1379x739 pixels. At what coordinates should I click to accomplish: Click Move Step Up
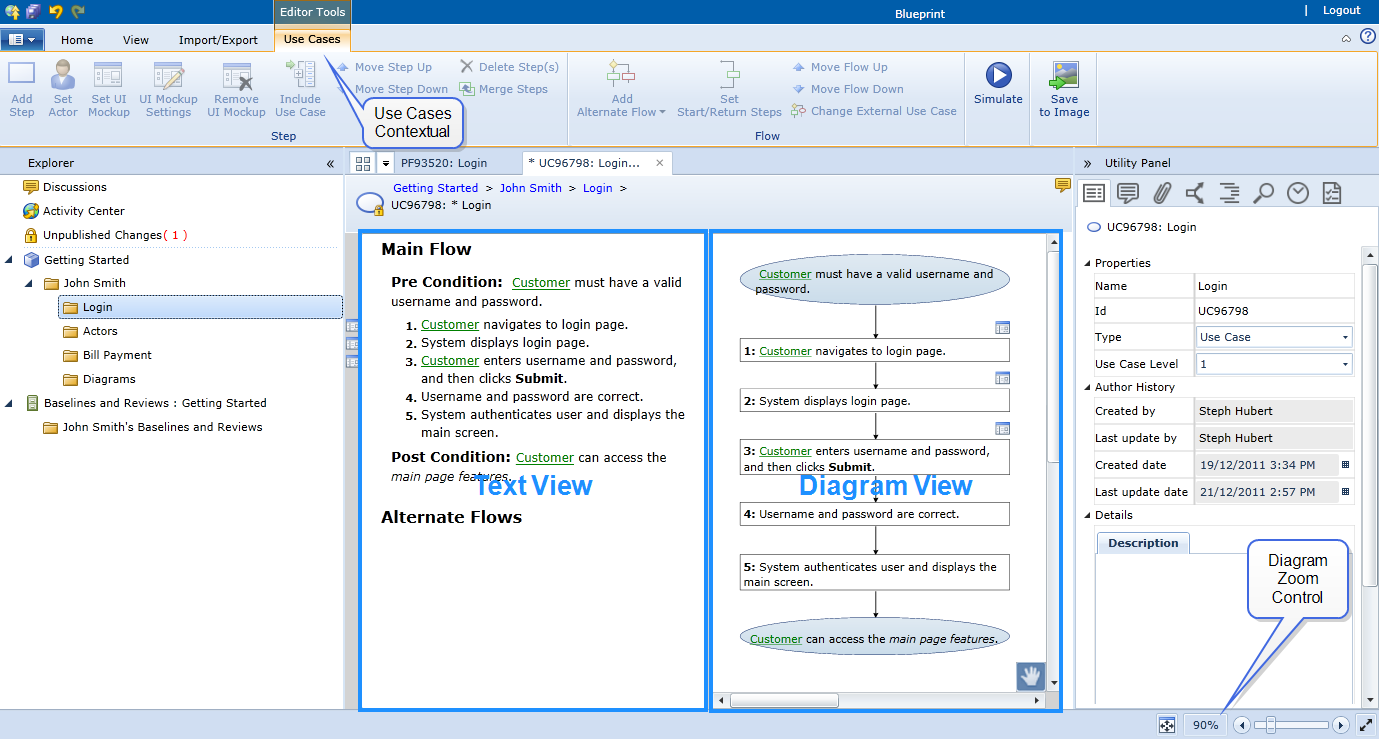pos(384,67)
